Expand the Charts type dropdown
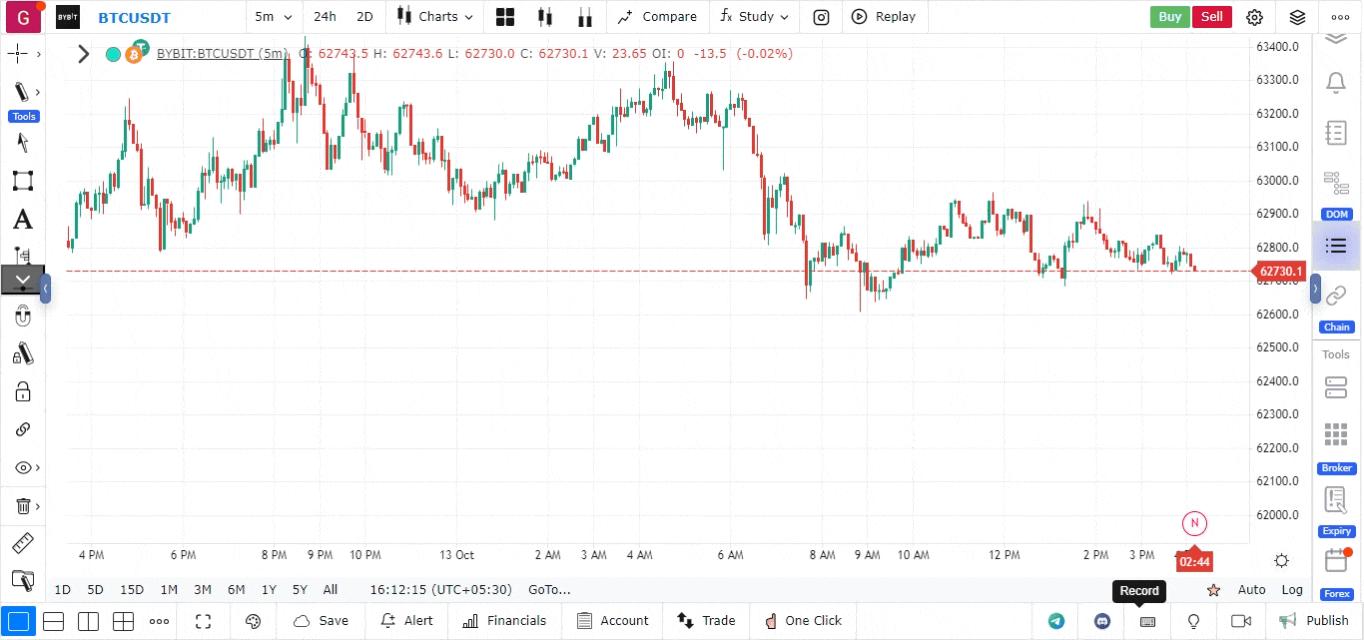Viewport: 1364px width, 640px height. tap(435, 17)
